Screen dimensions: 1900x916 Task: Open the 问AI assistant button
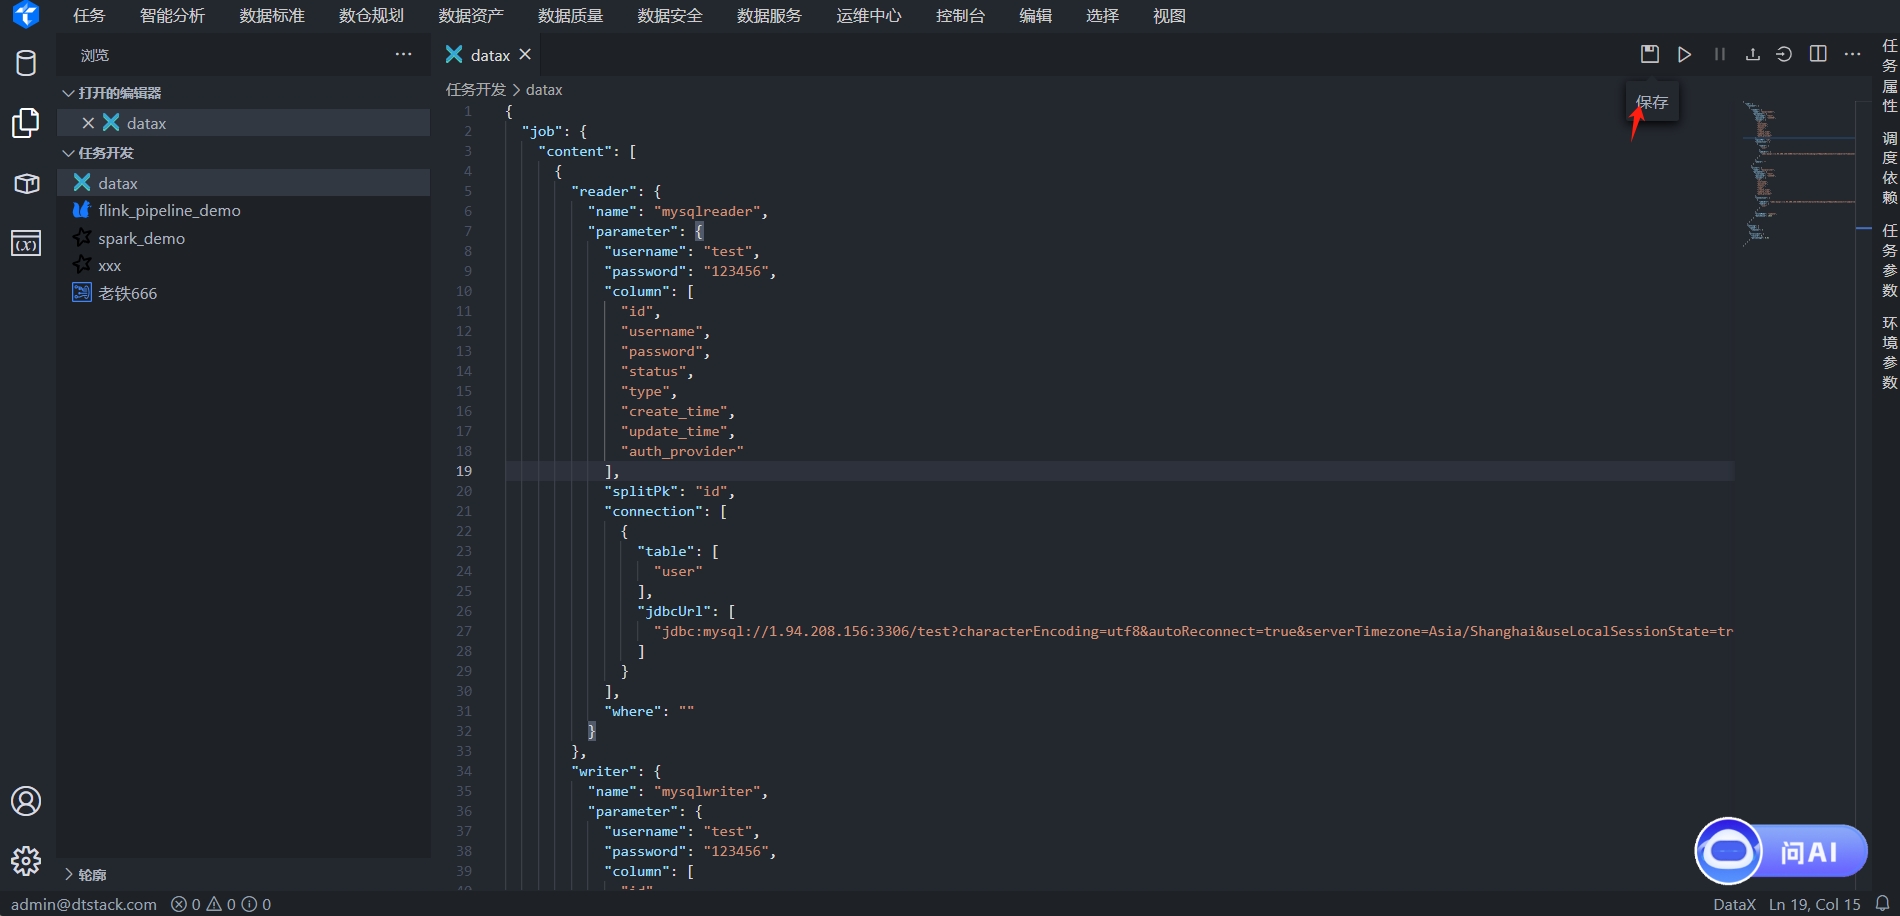[x=1781, y=851]
